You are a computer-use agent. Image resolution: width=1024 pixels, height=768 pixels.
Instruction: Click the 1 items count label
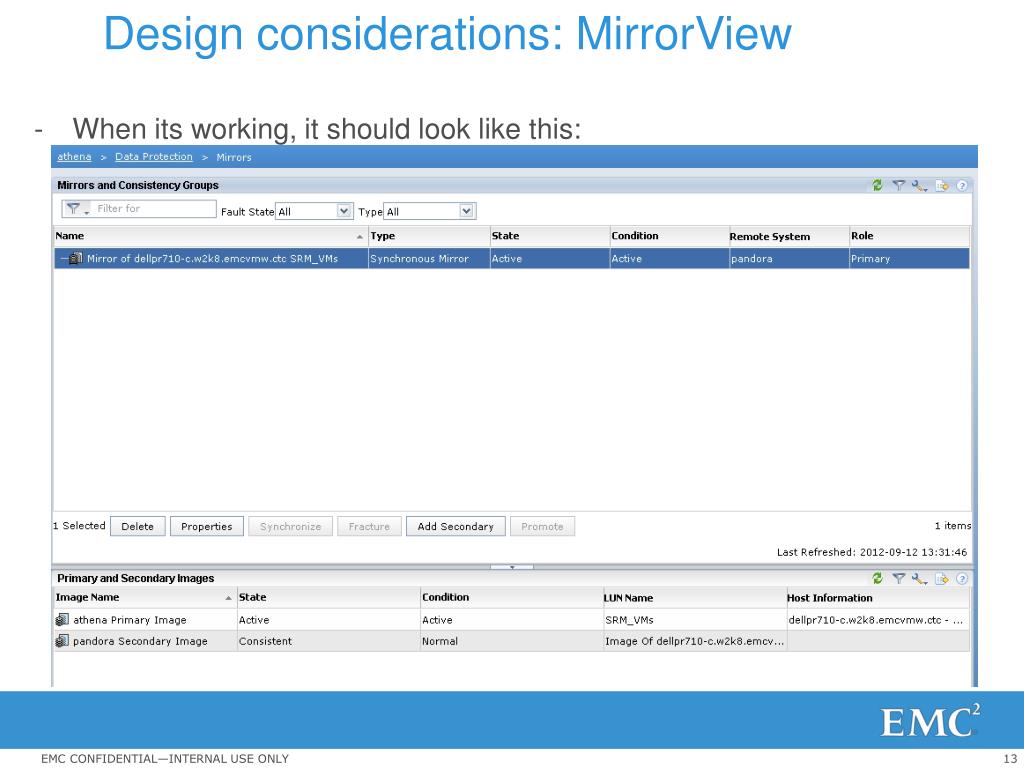tap(953, 526)
